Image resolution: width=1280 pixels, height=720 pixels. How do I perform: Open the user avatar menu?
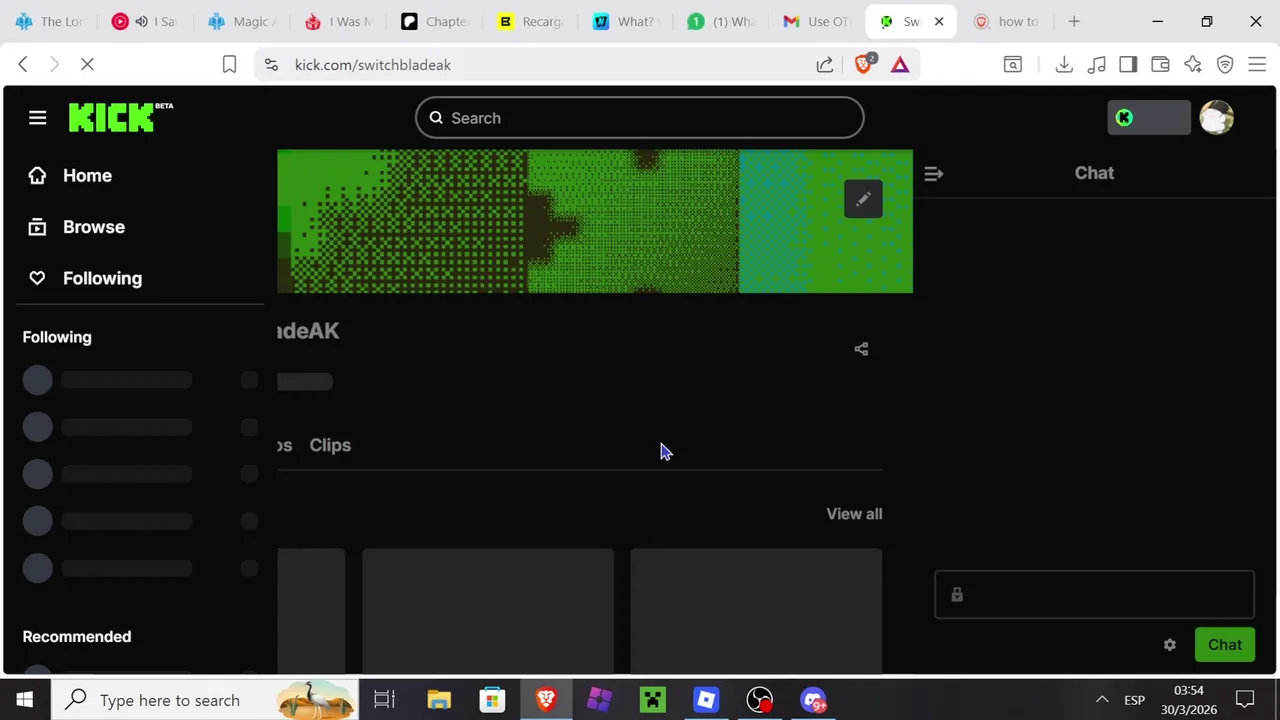tap(1217, 118)
